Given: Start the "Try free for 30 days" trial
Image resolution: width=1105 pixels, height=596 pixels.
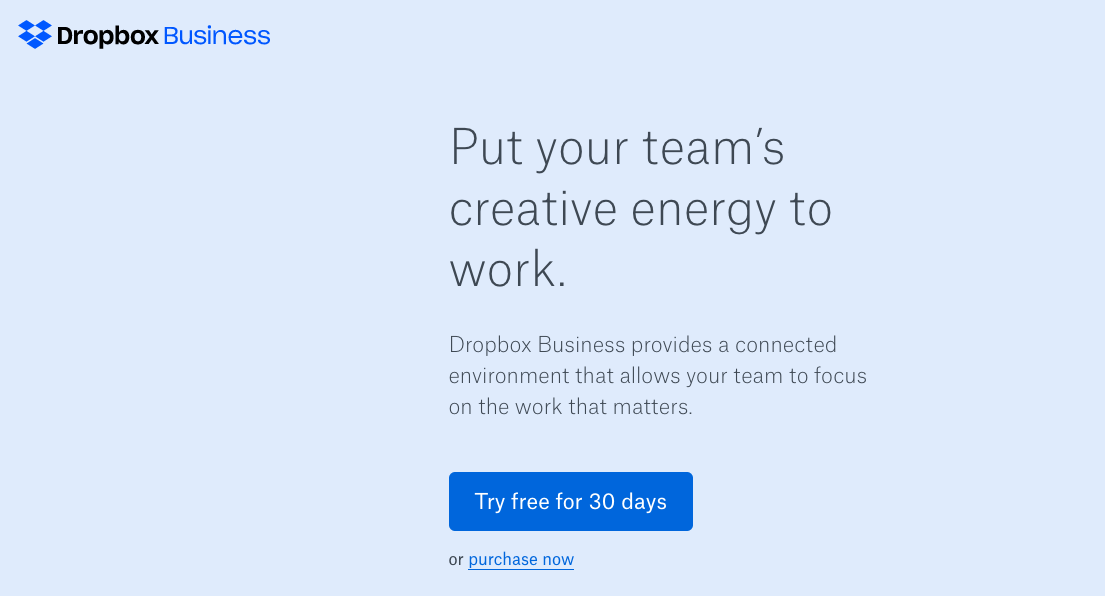Looking at the screenshot, I should point(571,502).
